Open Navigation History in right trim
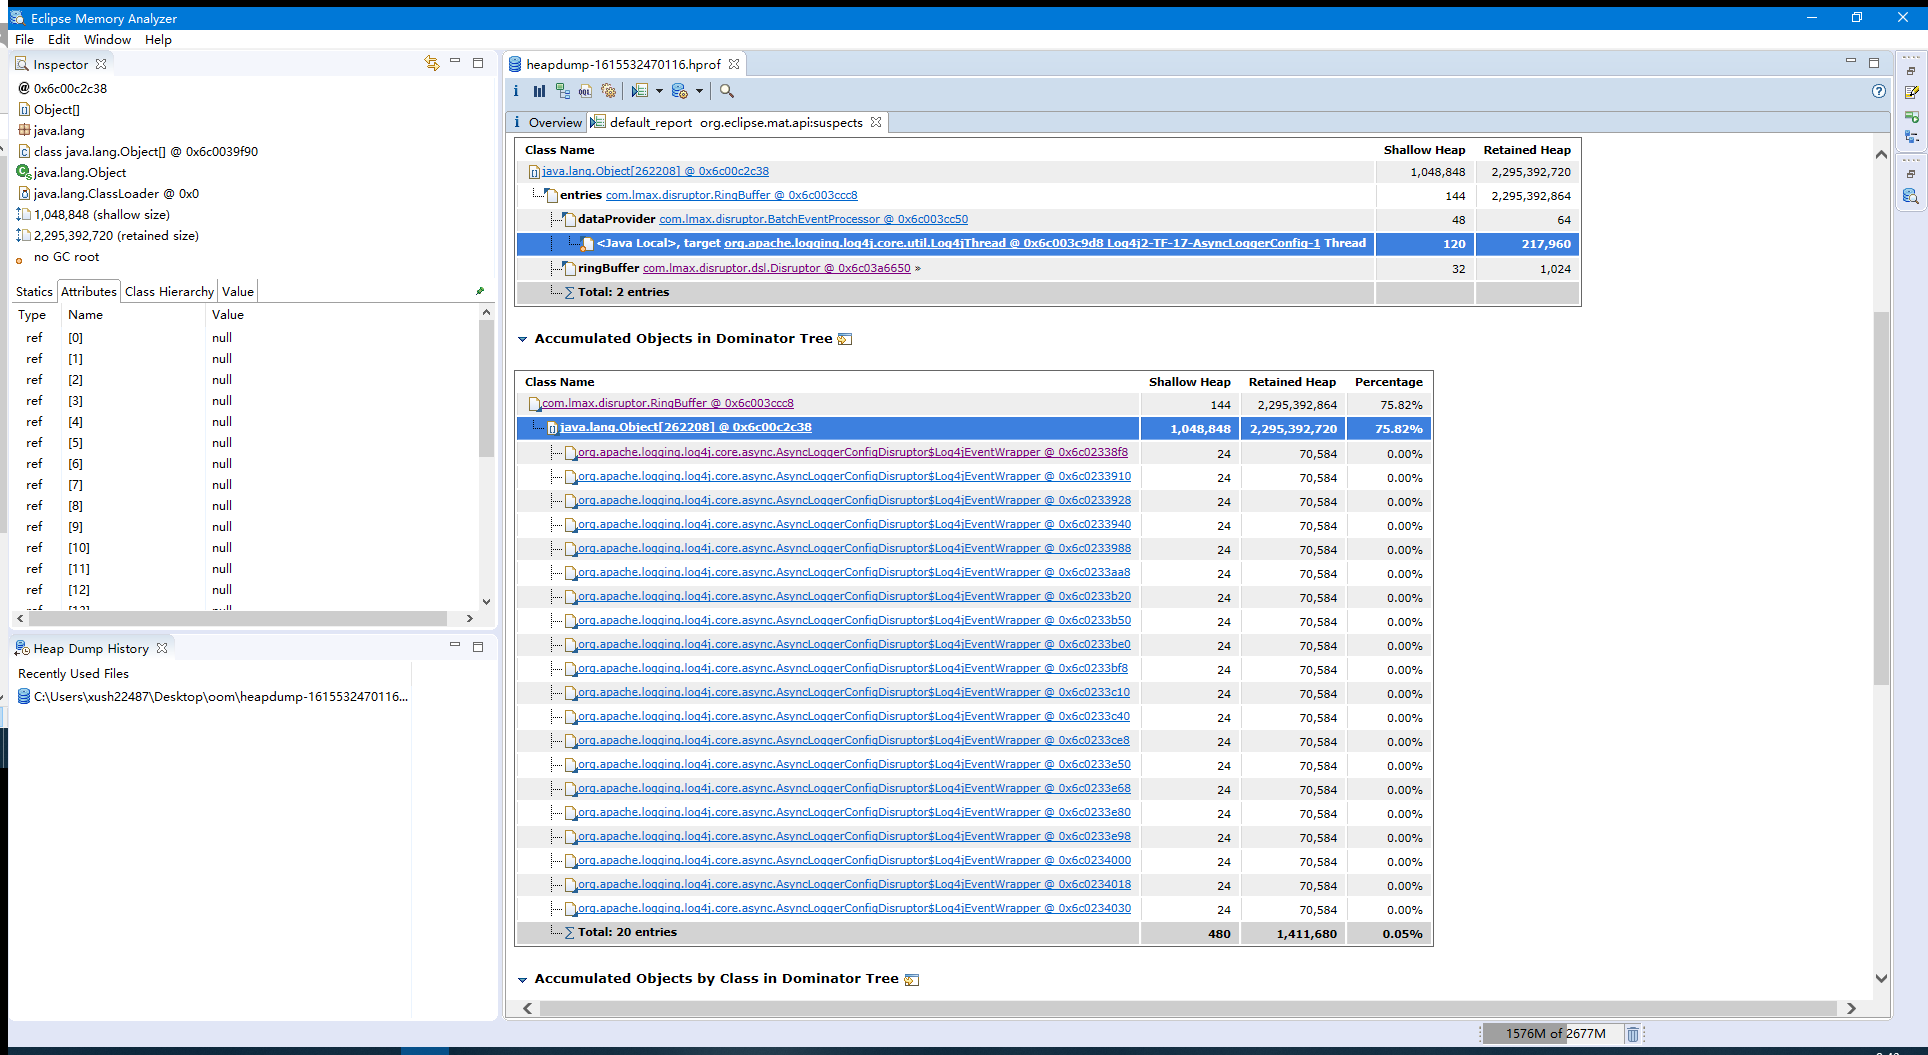Screen dimensions: 1928x1055 click(1911, 117)
